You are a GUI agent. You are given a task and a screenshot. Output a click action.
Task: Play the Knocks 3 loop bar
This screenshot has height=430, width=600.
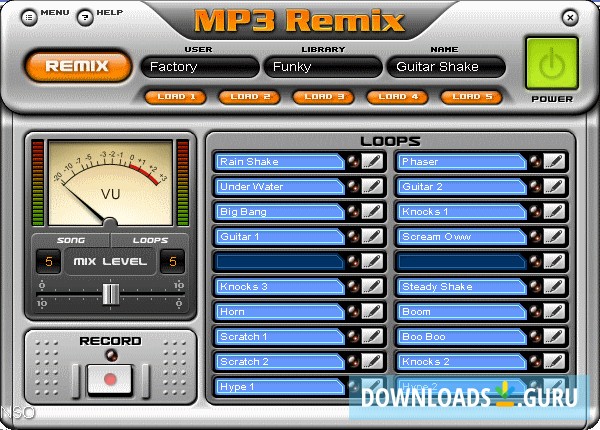[x=279, y=287]
